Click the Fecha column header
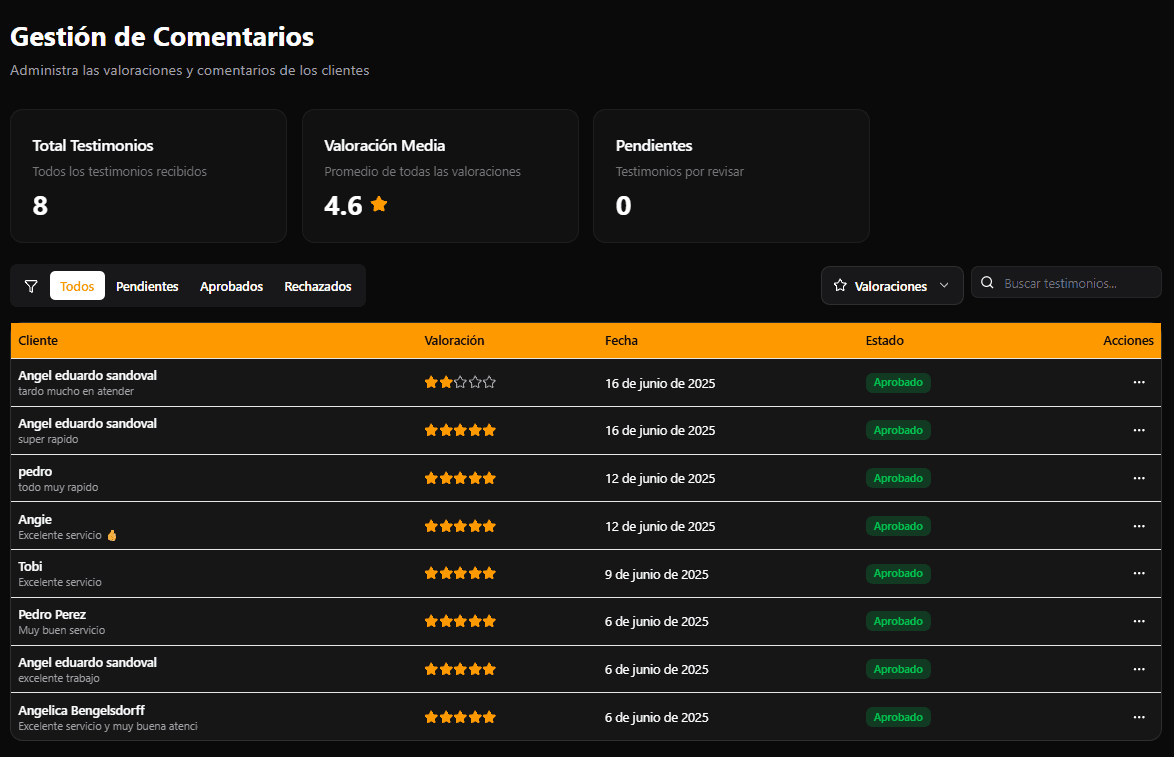The image size is (1174, 757). click(x=621, y=341)
